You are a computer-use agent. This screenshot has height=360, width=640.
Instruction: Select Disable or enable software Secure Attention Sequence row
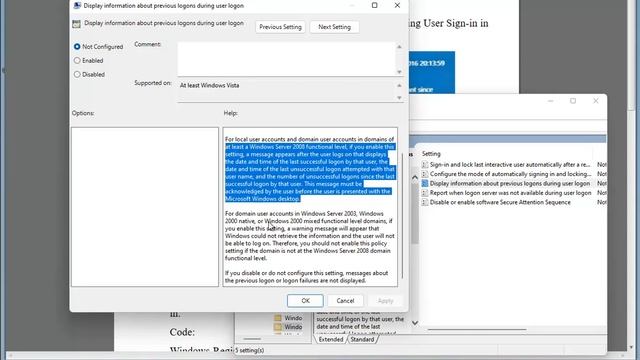[500, 202]
